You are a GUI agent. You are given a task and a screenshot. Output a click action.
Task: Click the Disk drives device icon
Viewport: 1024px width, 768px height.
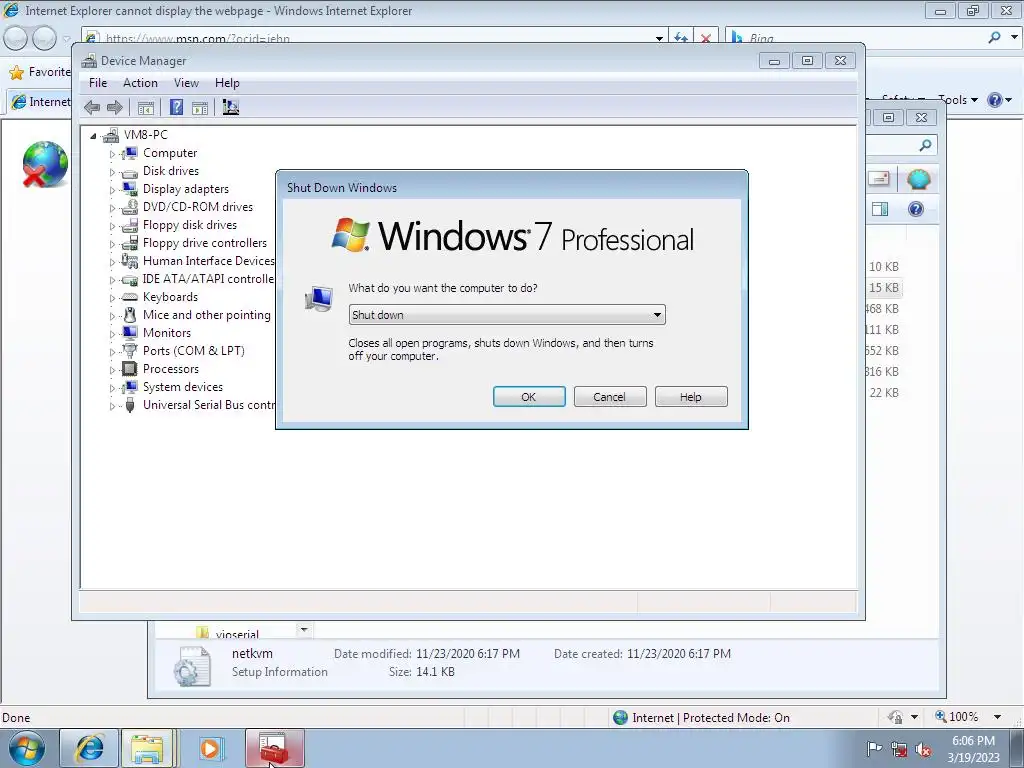[129, 172]
